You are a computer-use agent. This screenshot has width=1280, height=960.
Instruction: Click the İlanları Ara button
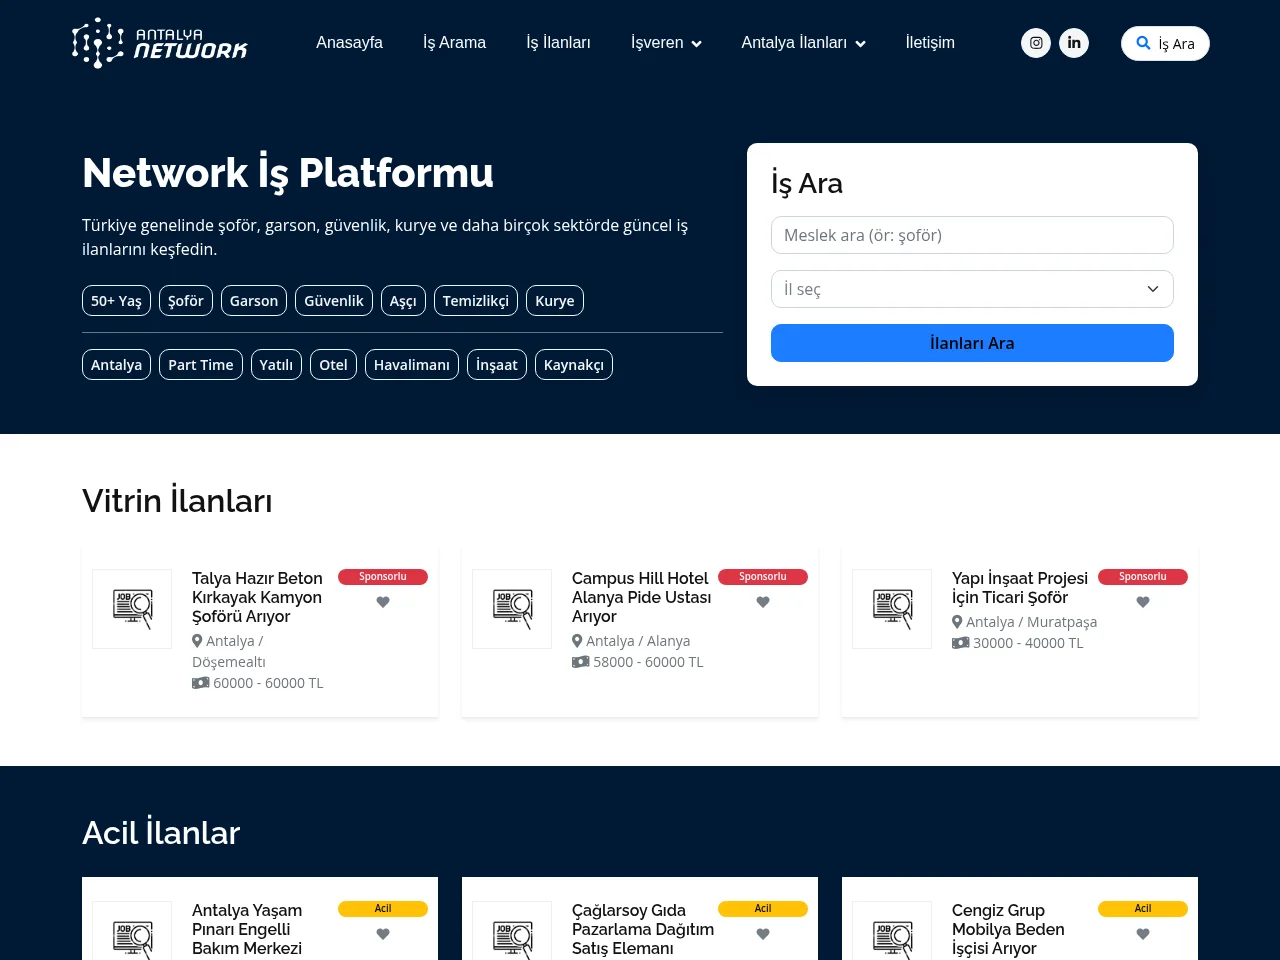click(x=972, y=343)
